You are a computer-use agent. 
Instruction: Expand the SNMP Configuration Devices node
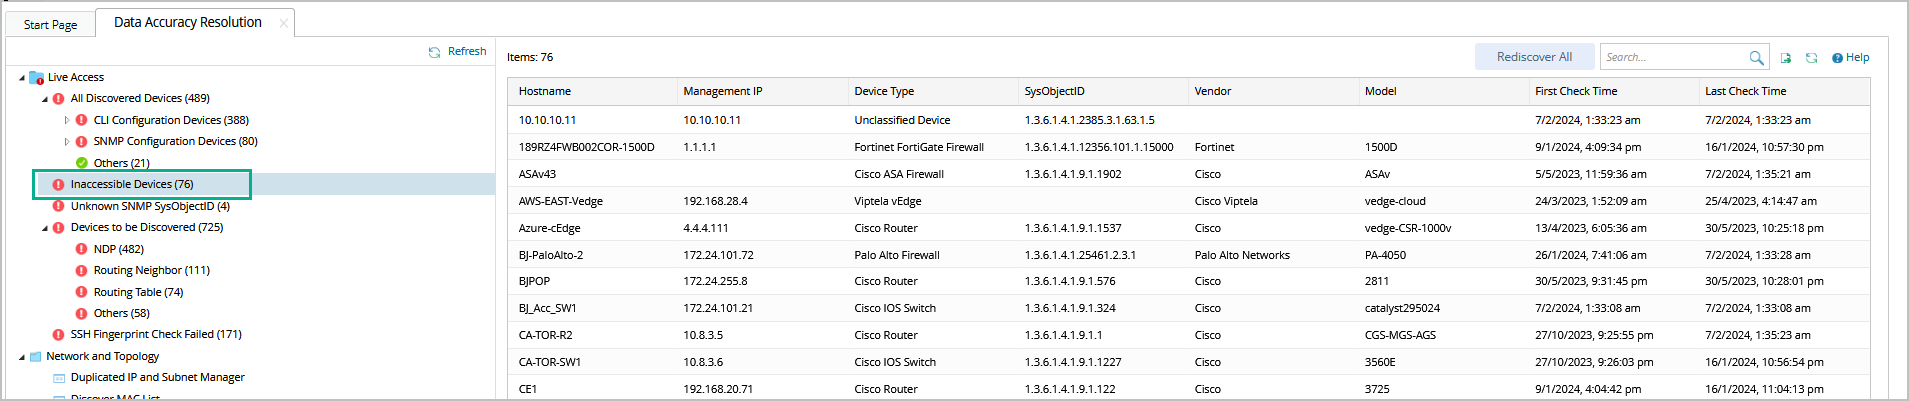click(67, 142)
